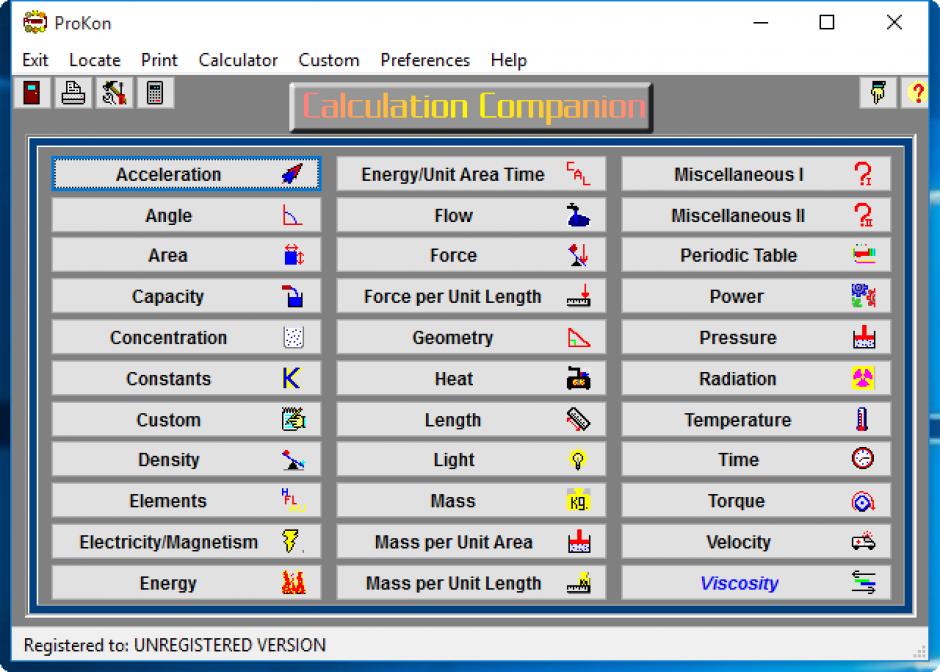Open the Periodic Table

coord(756,255)
